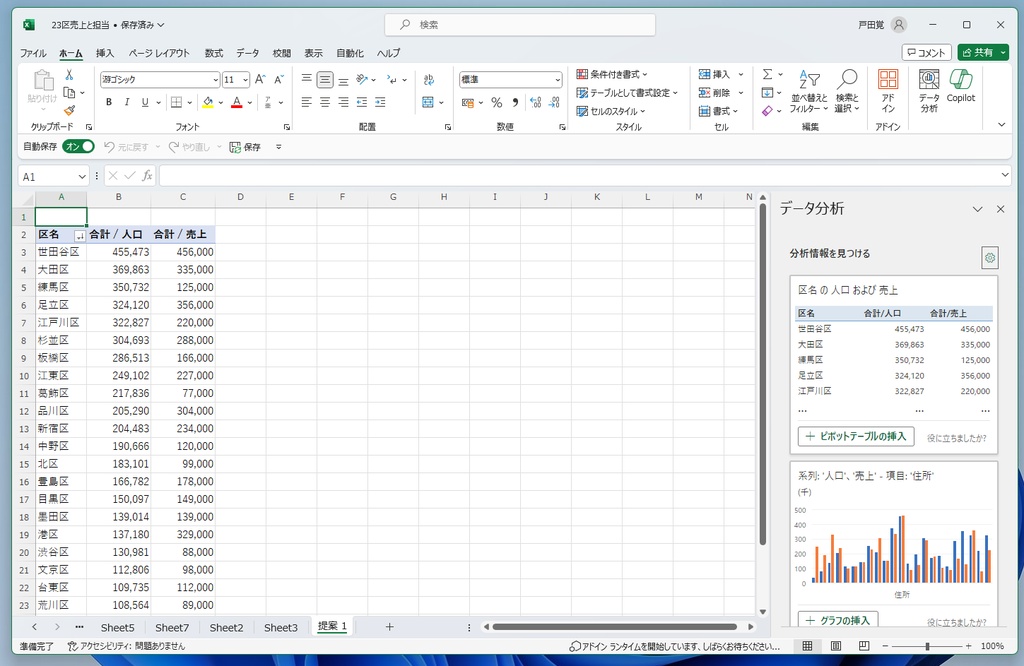Click the Format Painter brush icon

(69, 110)
